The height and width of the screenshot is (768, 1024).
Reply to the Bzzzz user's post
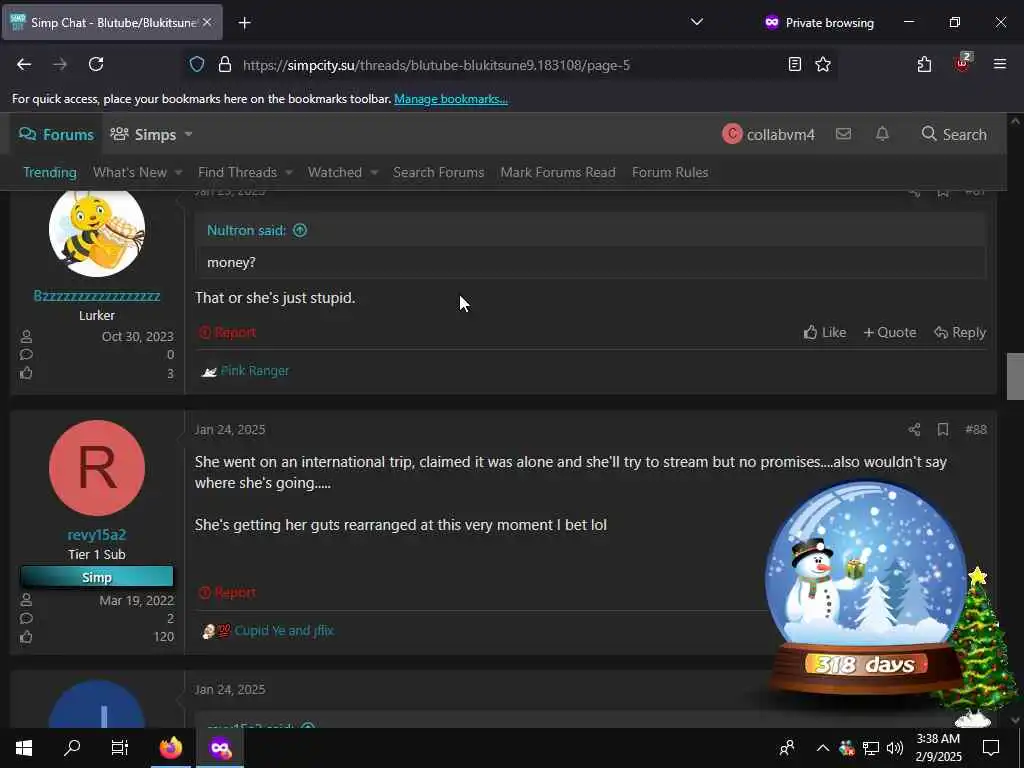960,332
